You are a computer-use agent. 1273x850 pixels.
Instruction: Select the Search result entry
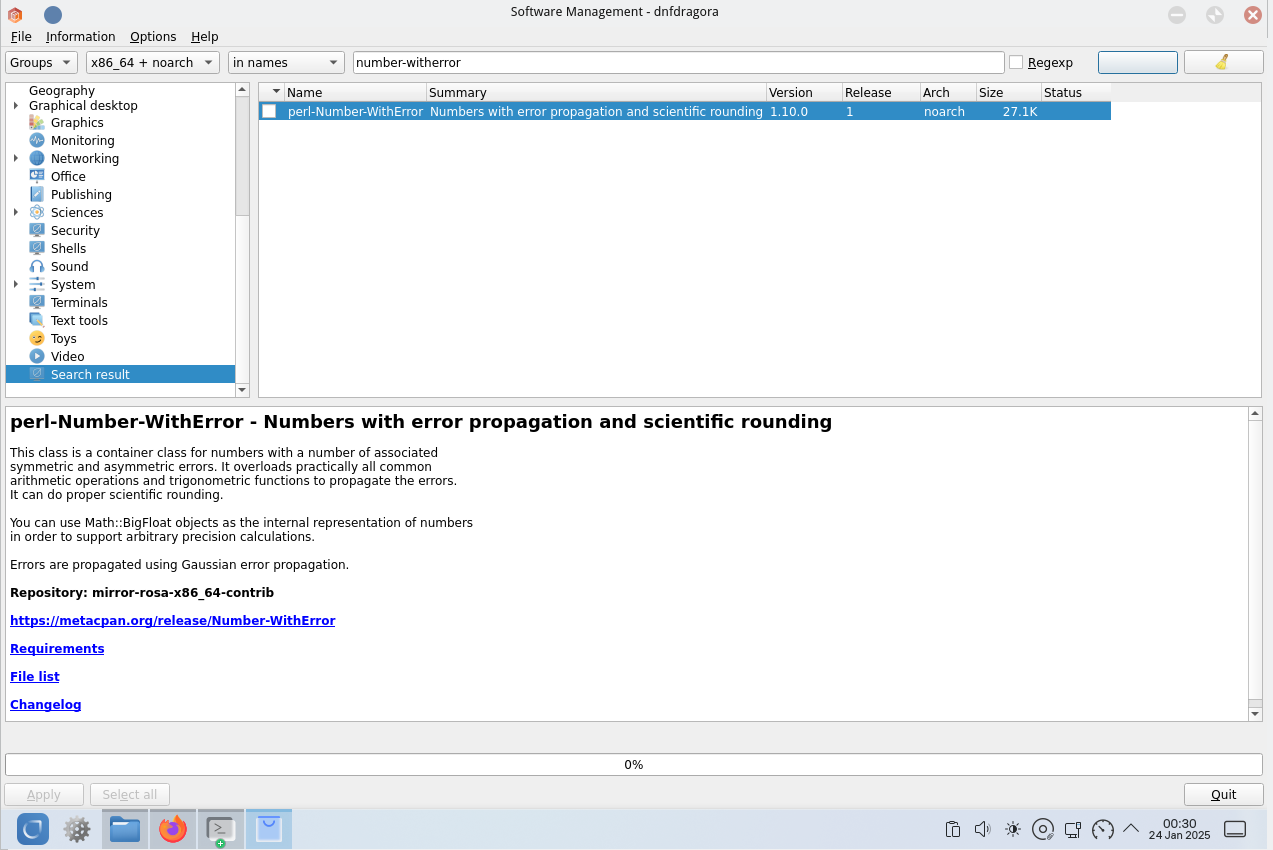pyautogui.click(x=120, y=374)
